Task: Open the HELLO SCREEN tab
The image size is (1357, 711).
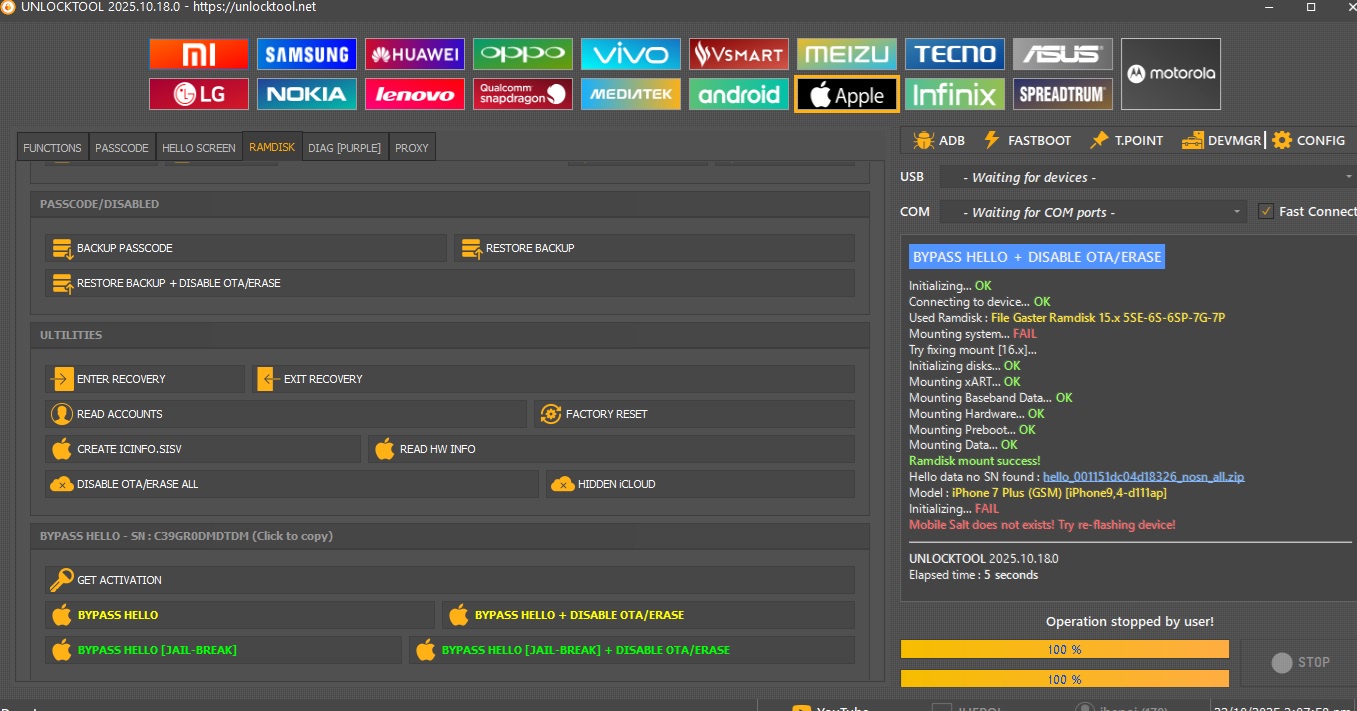Action: (198, 148)
